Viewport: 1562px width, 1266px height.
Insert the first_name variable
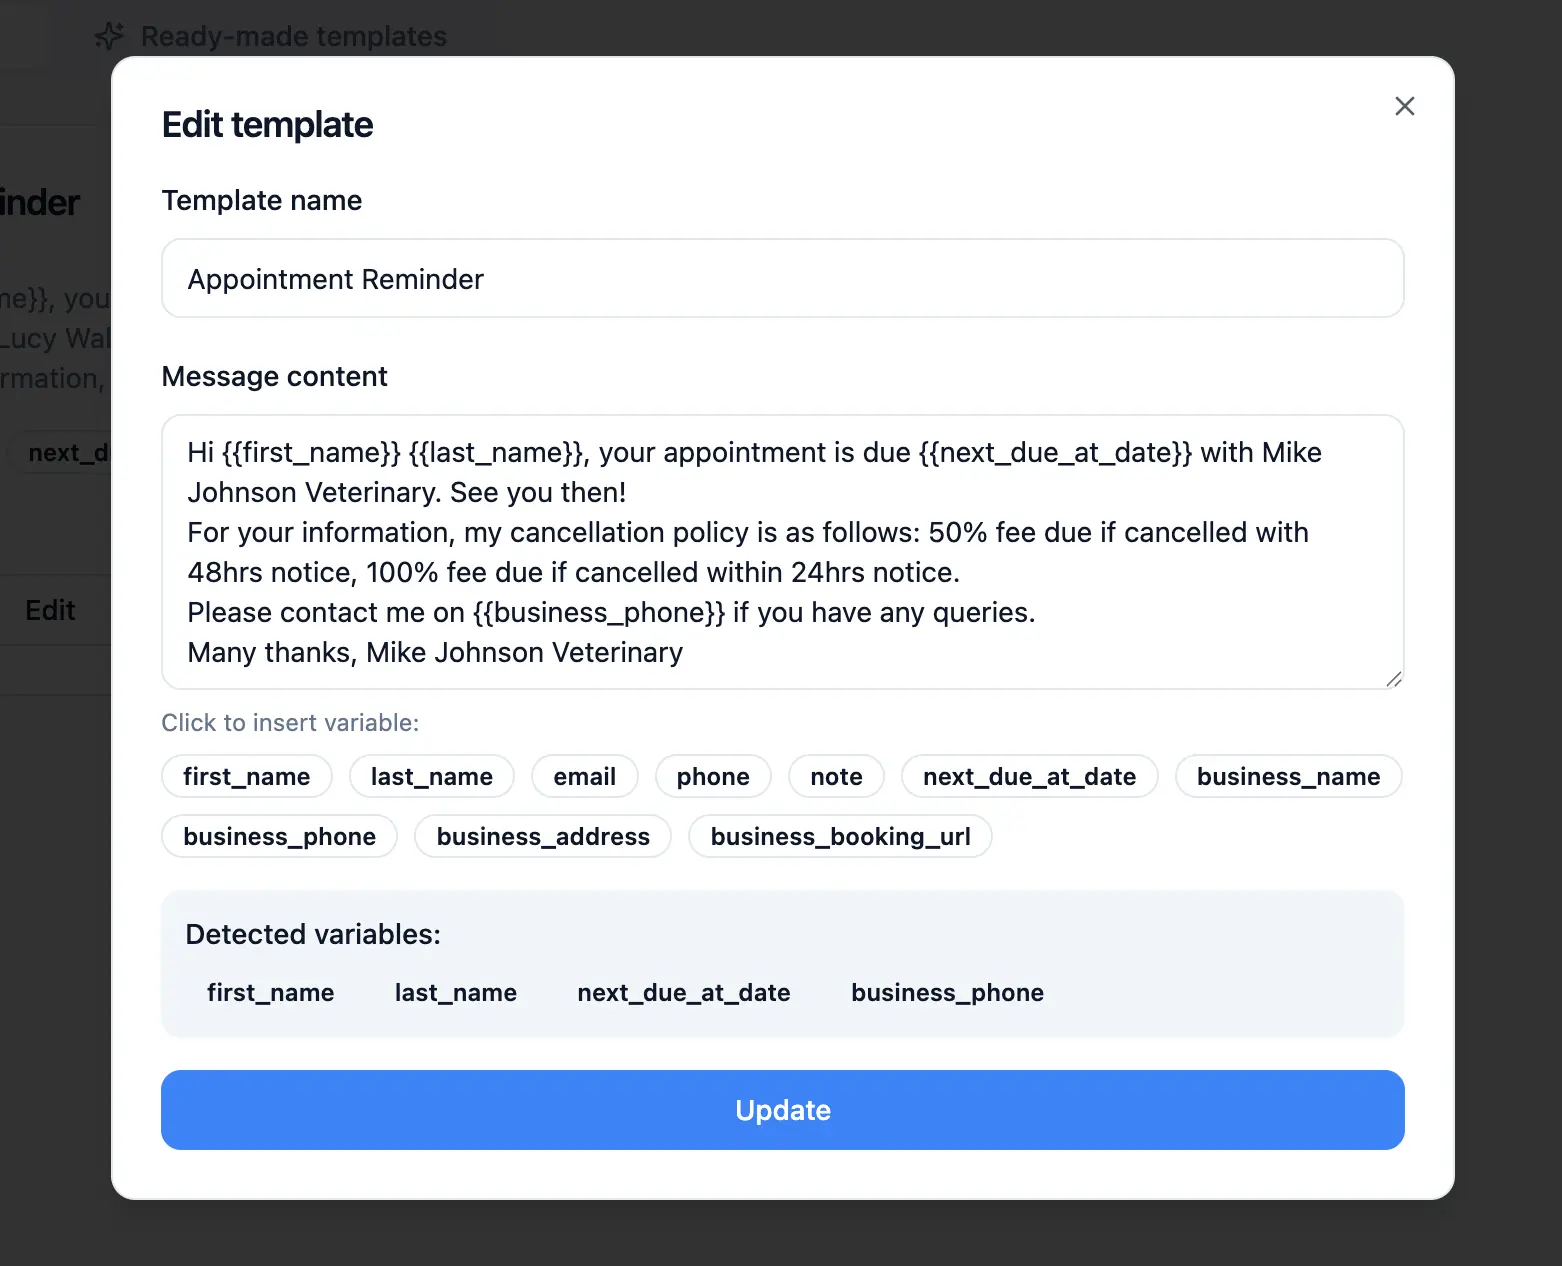pyautogui.click(x=246, y=776)
